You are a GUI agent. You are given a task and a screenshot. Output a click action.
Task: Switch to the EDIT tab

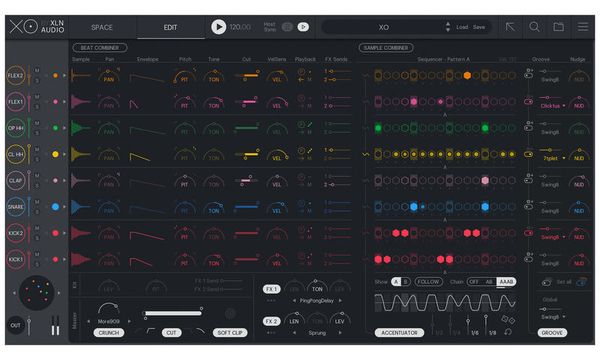(170, 27)
